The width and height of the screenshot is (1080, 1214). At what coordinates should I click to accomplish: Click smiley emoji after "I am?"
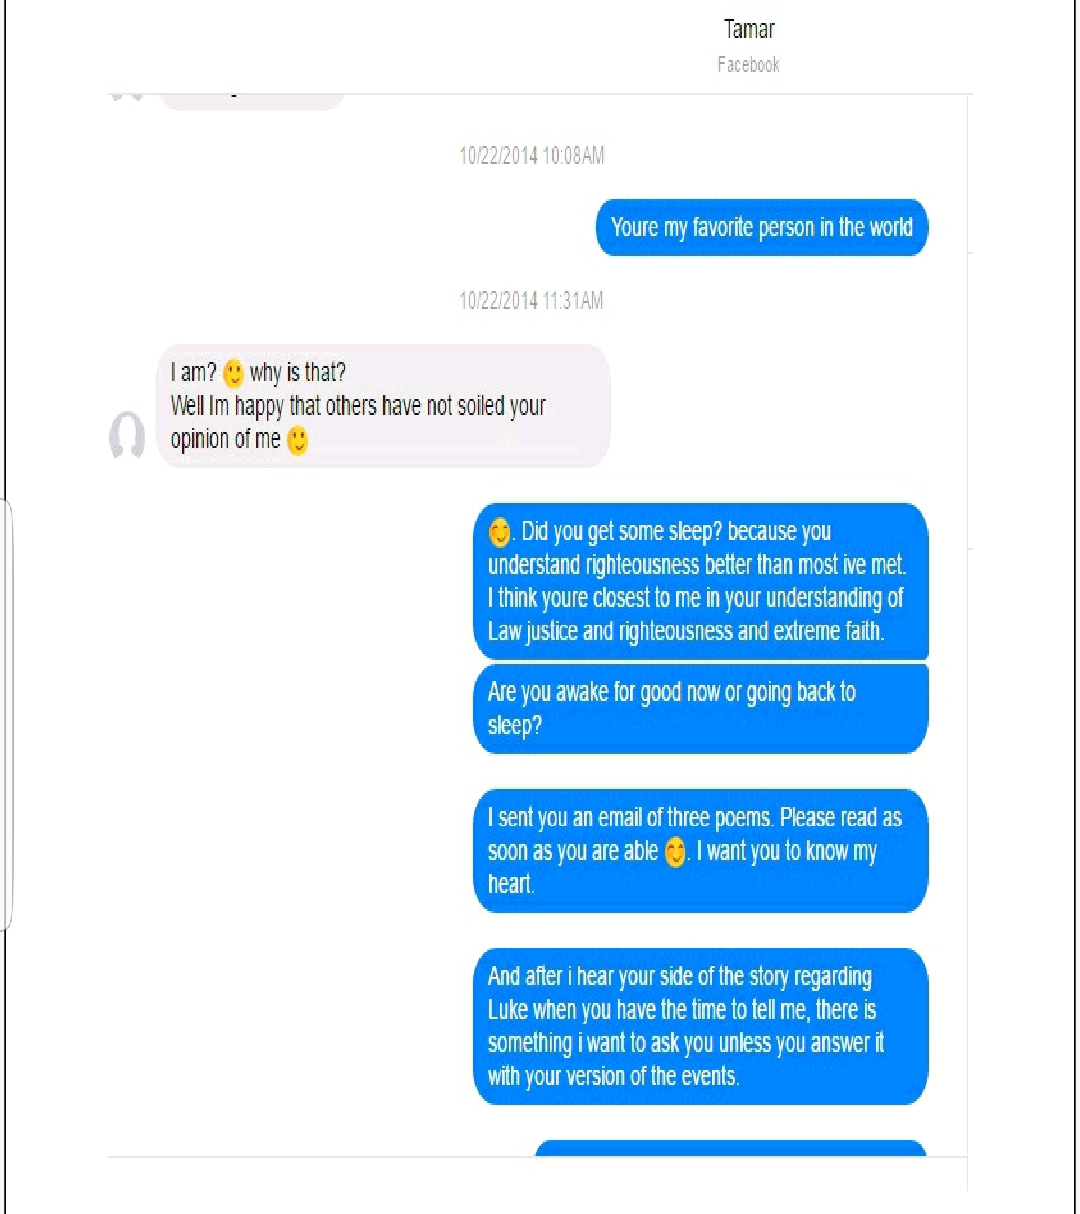tap(233, 373)
